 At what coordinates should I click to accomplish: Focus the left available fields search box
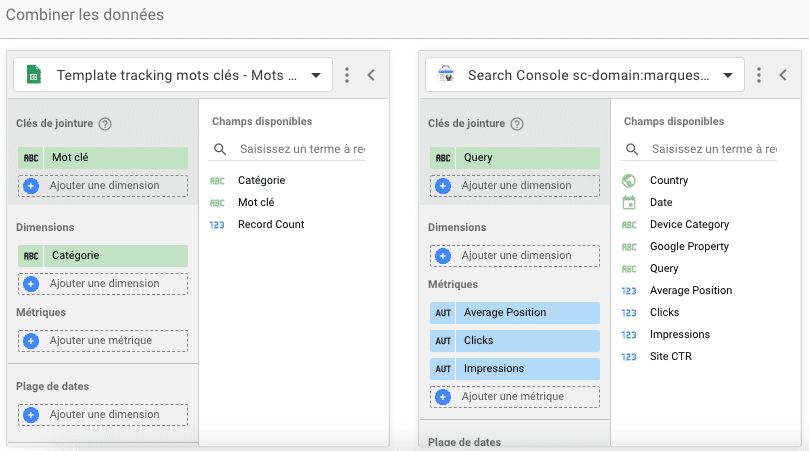pos(300,149)
